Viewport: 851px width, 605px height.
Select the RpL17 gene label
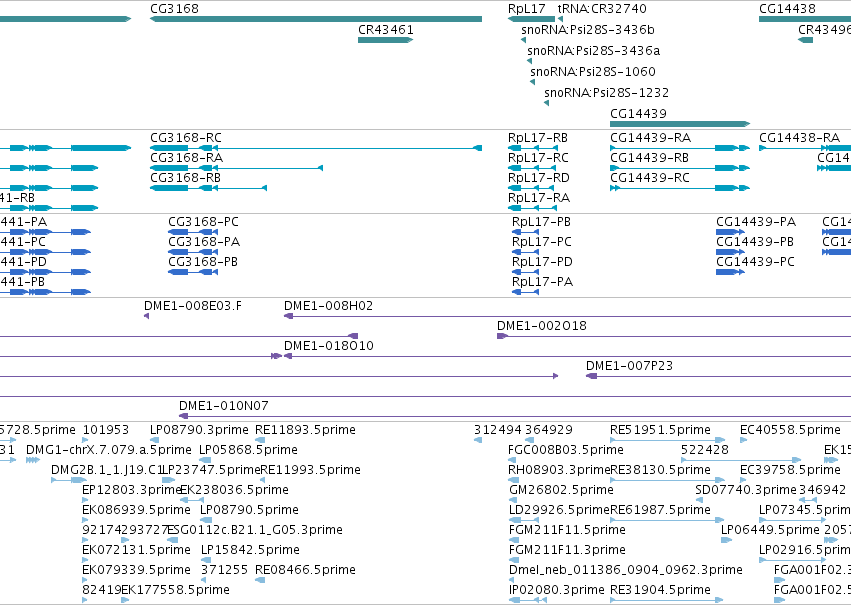tap(526, 9)
